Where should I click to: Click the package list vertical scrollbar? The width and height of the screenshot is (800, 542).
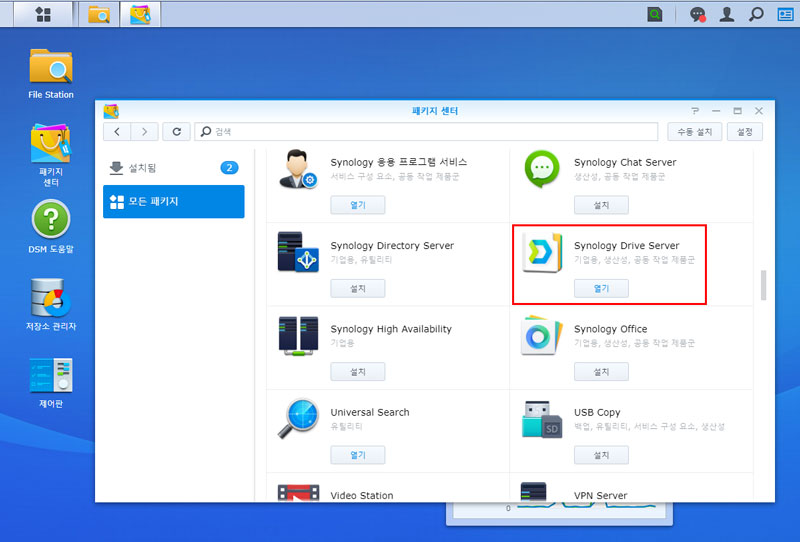(764, 284)
